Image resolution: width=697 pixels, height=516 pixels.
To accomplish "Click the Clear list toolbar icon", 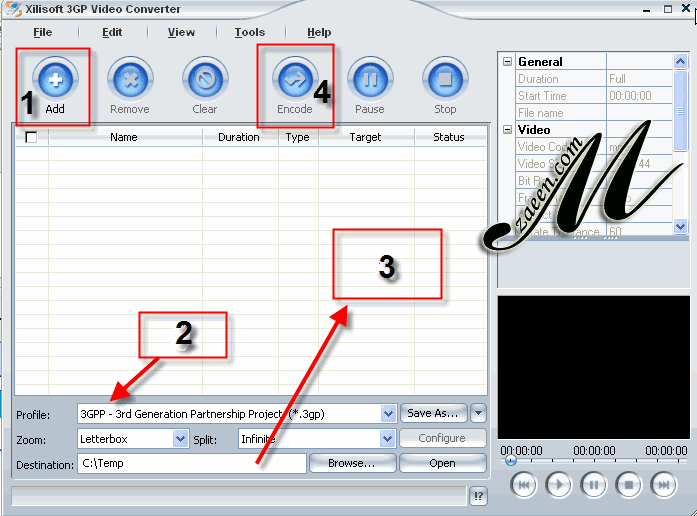I will coord(205,80).
